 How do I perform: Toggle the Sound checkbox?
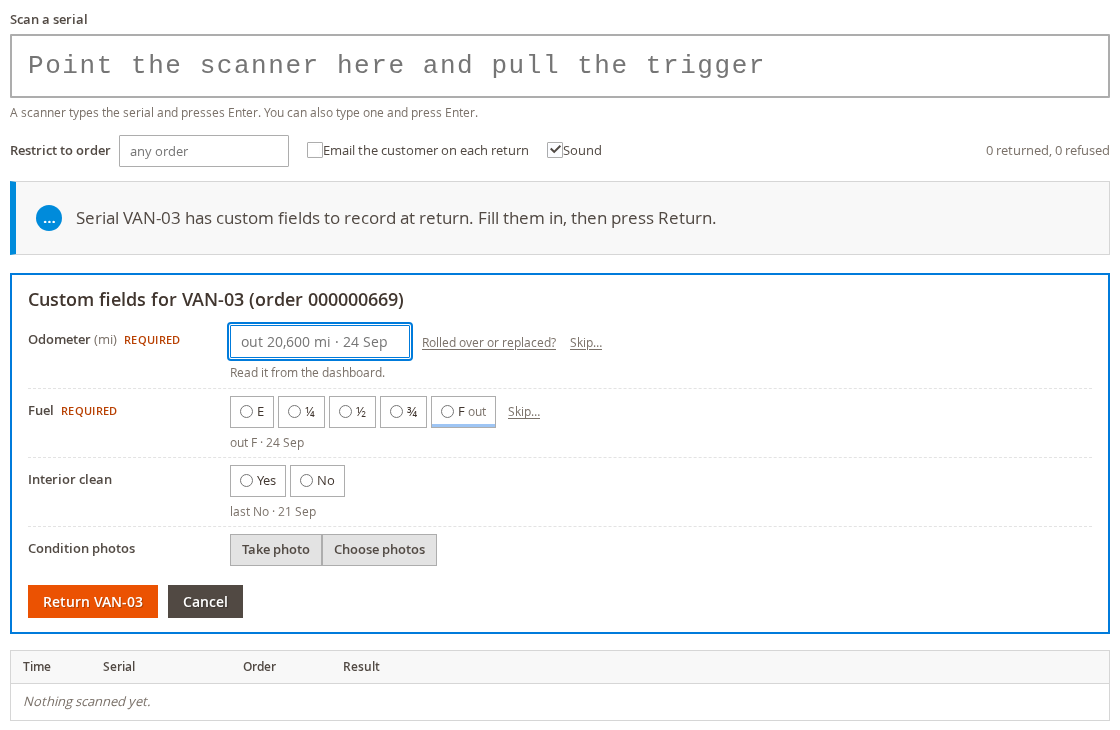(554, 150)
